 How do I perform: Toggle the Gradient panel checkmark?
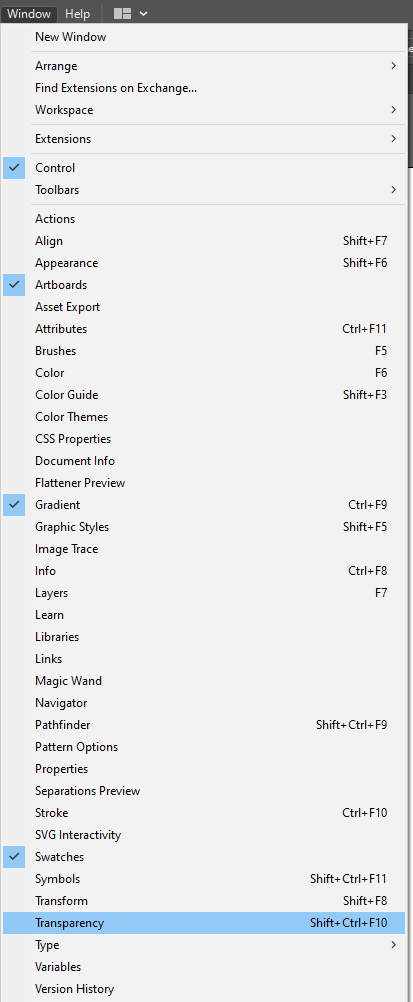coord(14,505)
